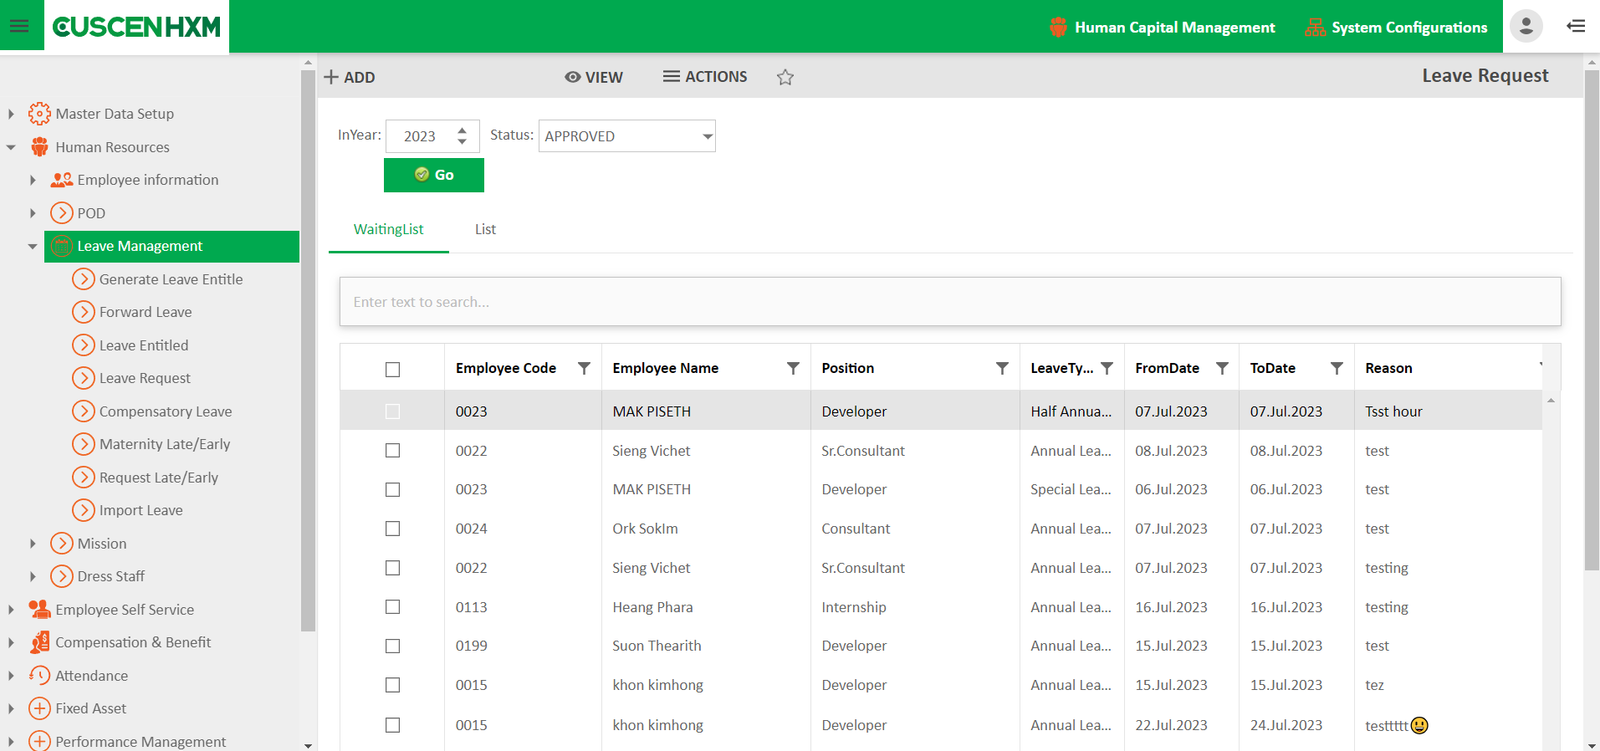Click the Employee Name filter icon
Viewport: 1600px width, 751px height.
coord(793,368)
